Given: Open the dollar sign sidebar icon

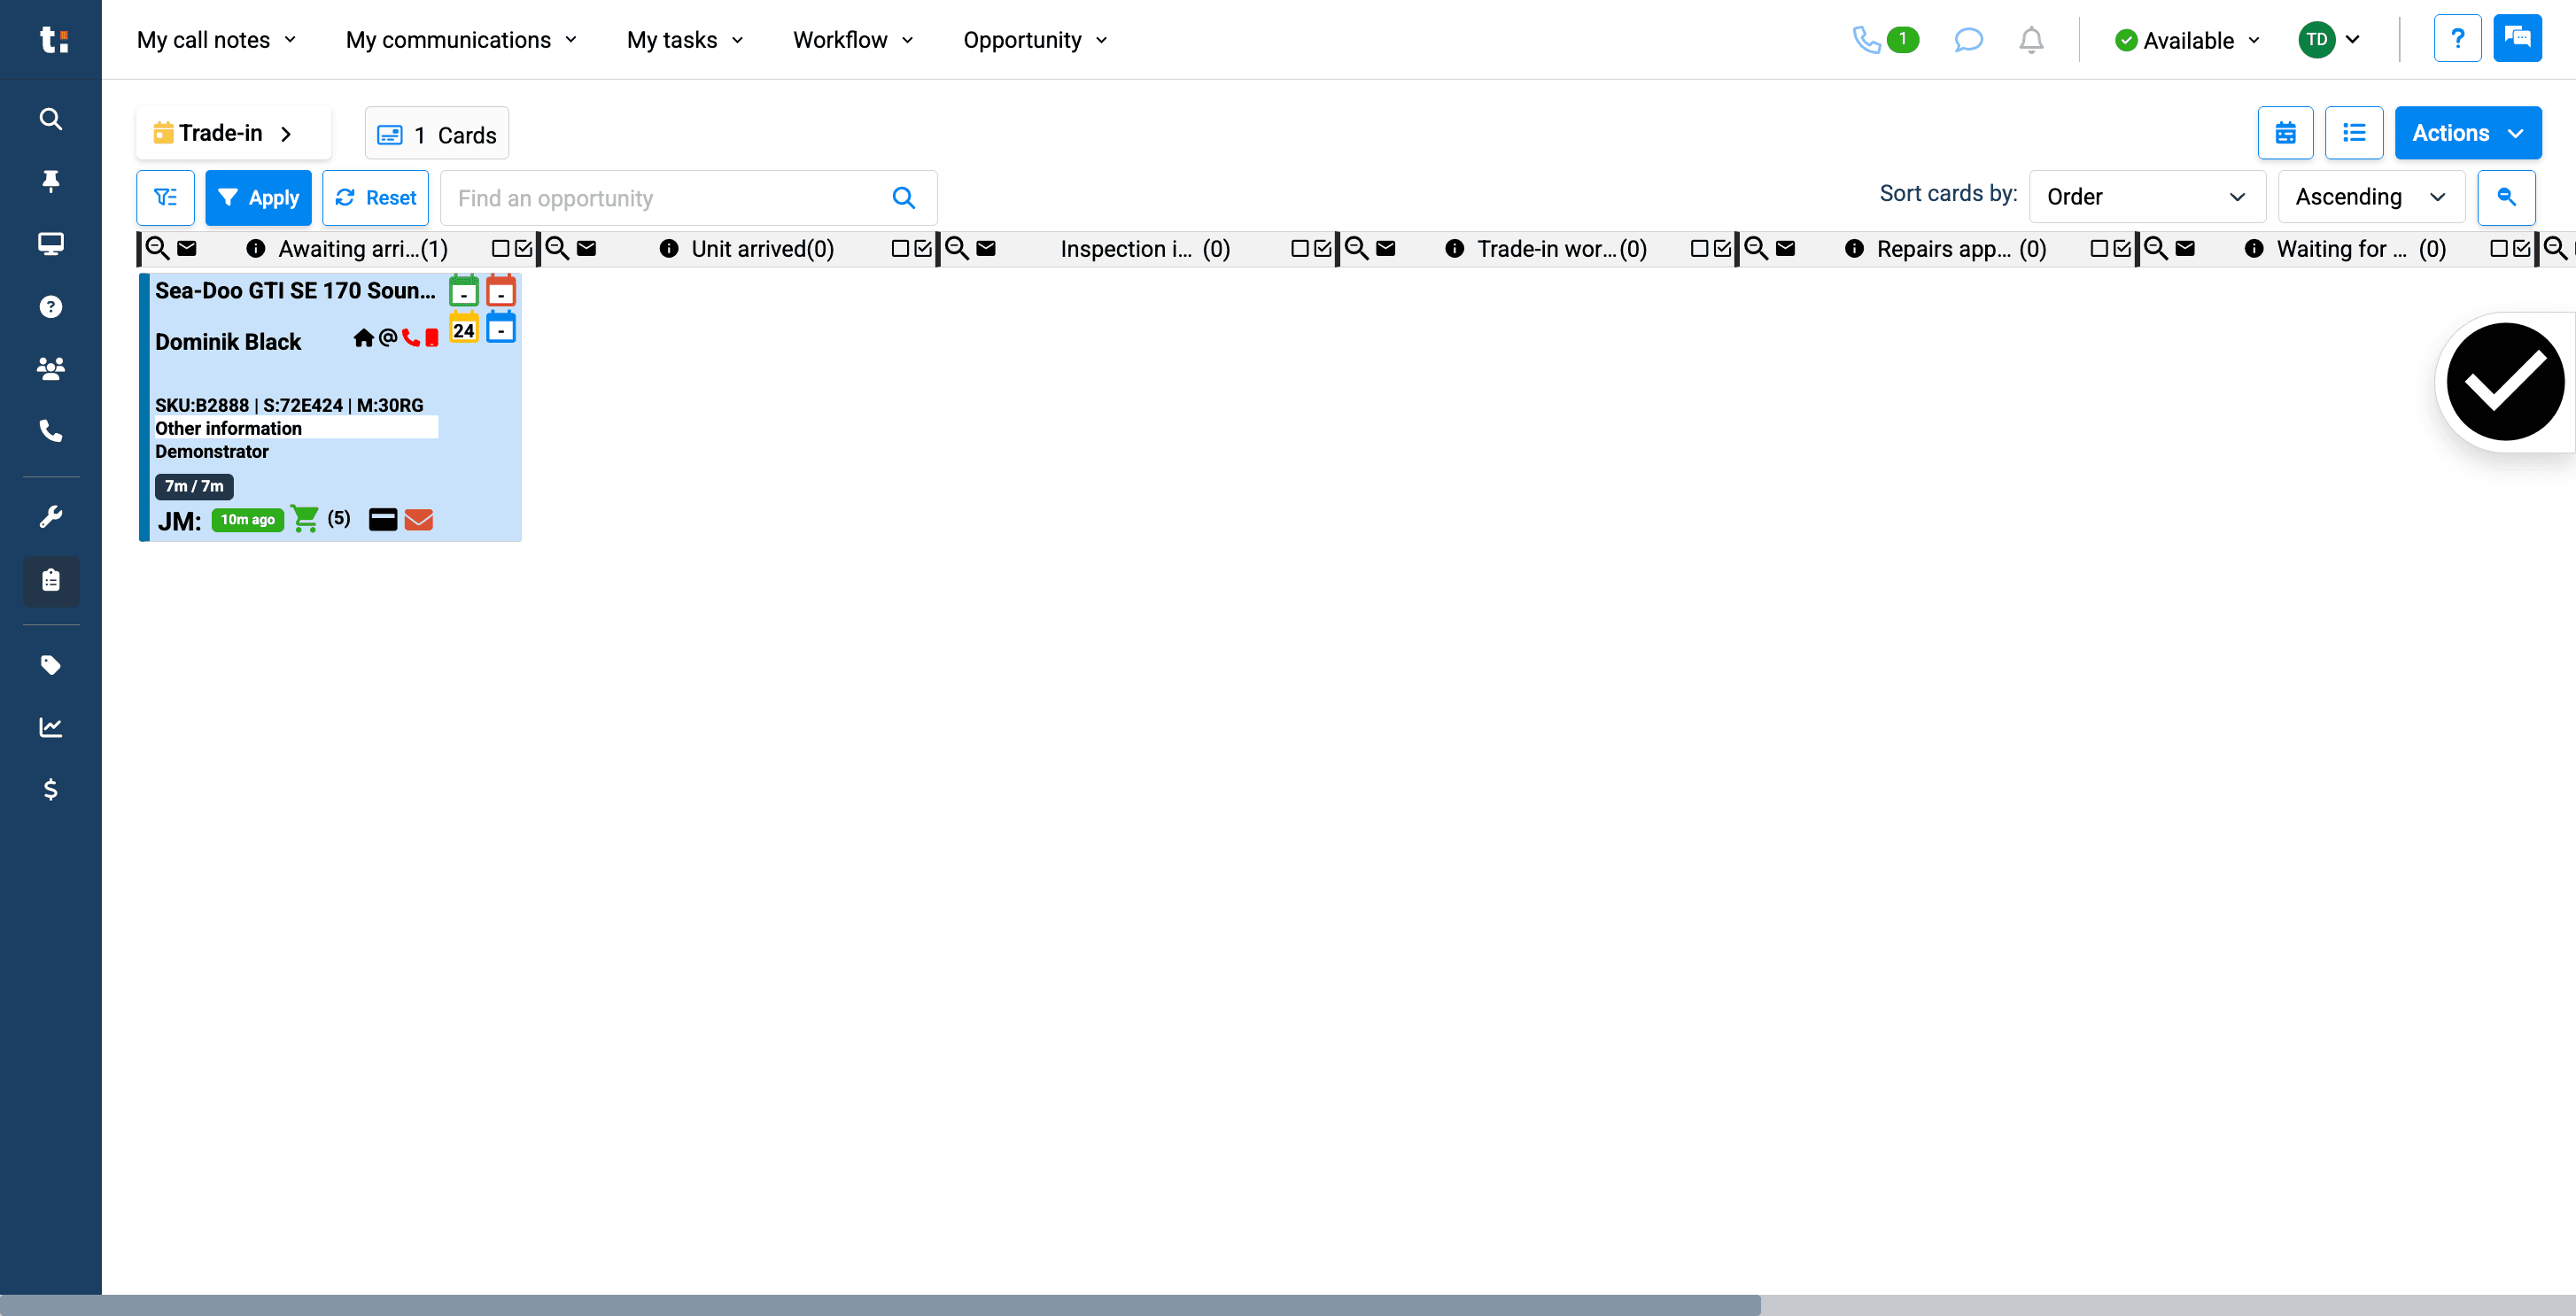Looking at the screenshot, I should point(51,789).
